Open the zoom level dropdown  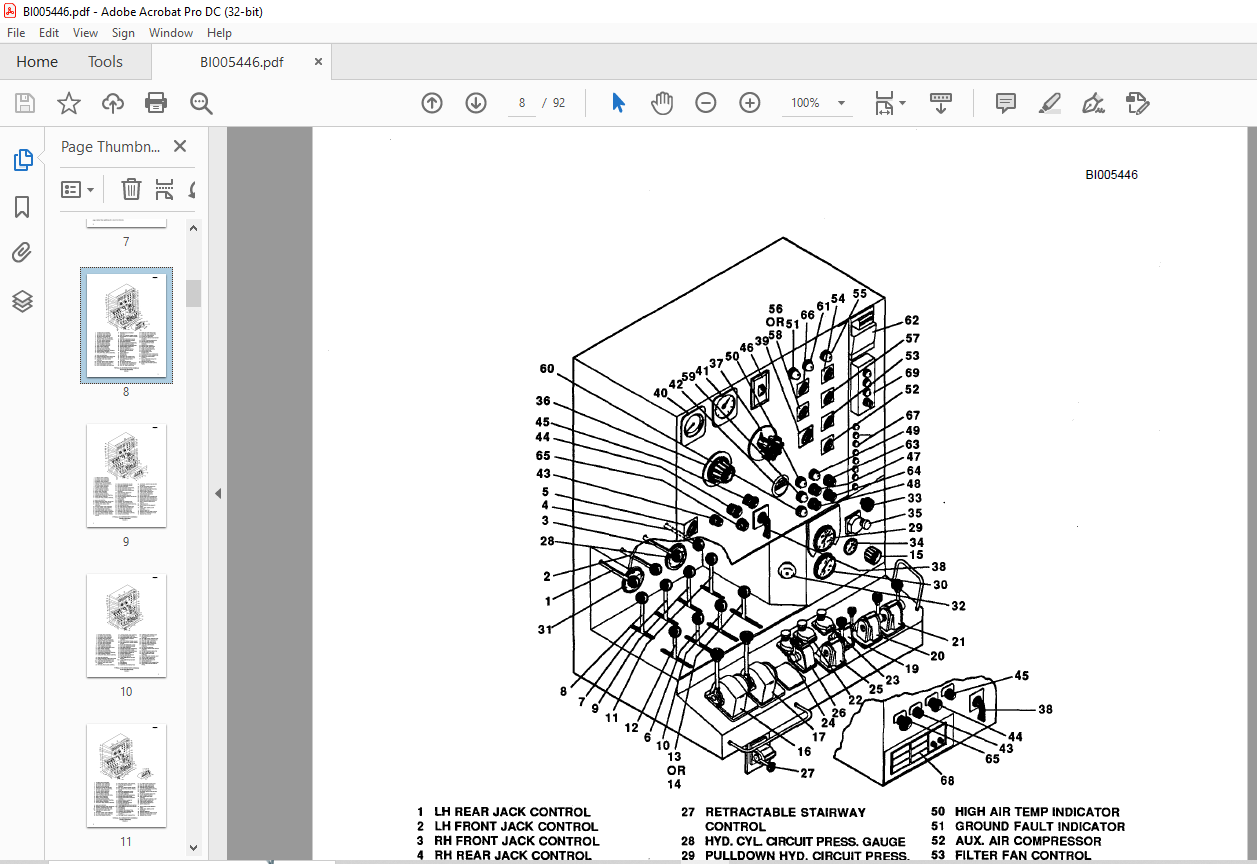pos(842,103)
